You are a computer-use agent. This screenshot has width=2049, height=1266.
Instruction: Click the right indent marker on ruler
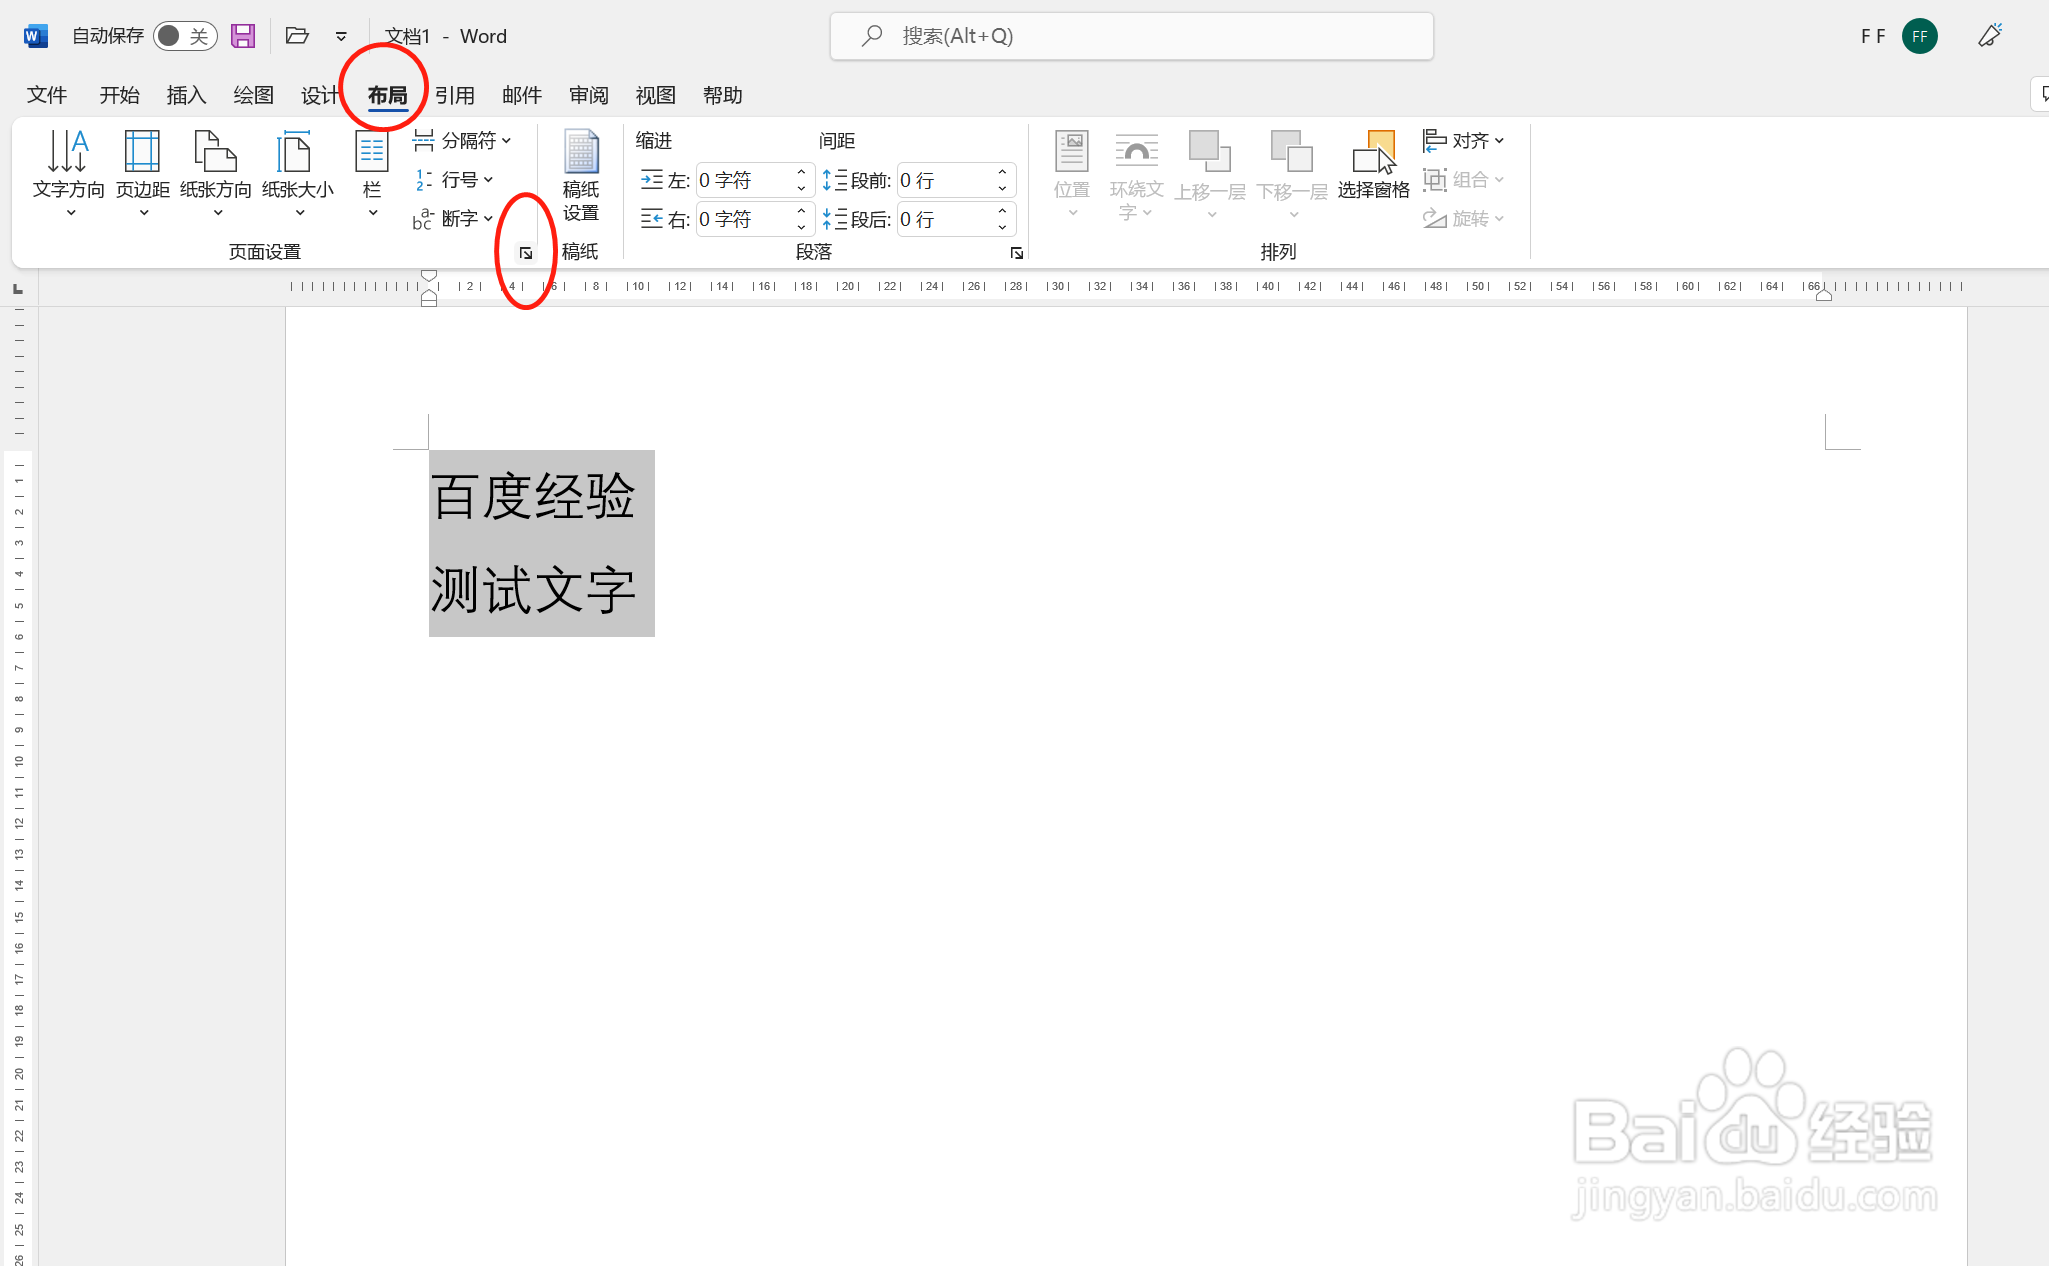tap(1824, 294)
